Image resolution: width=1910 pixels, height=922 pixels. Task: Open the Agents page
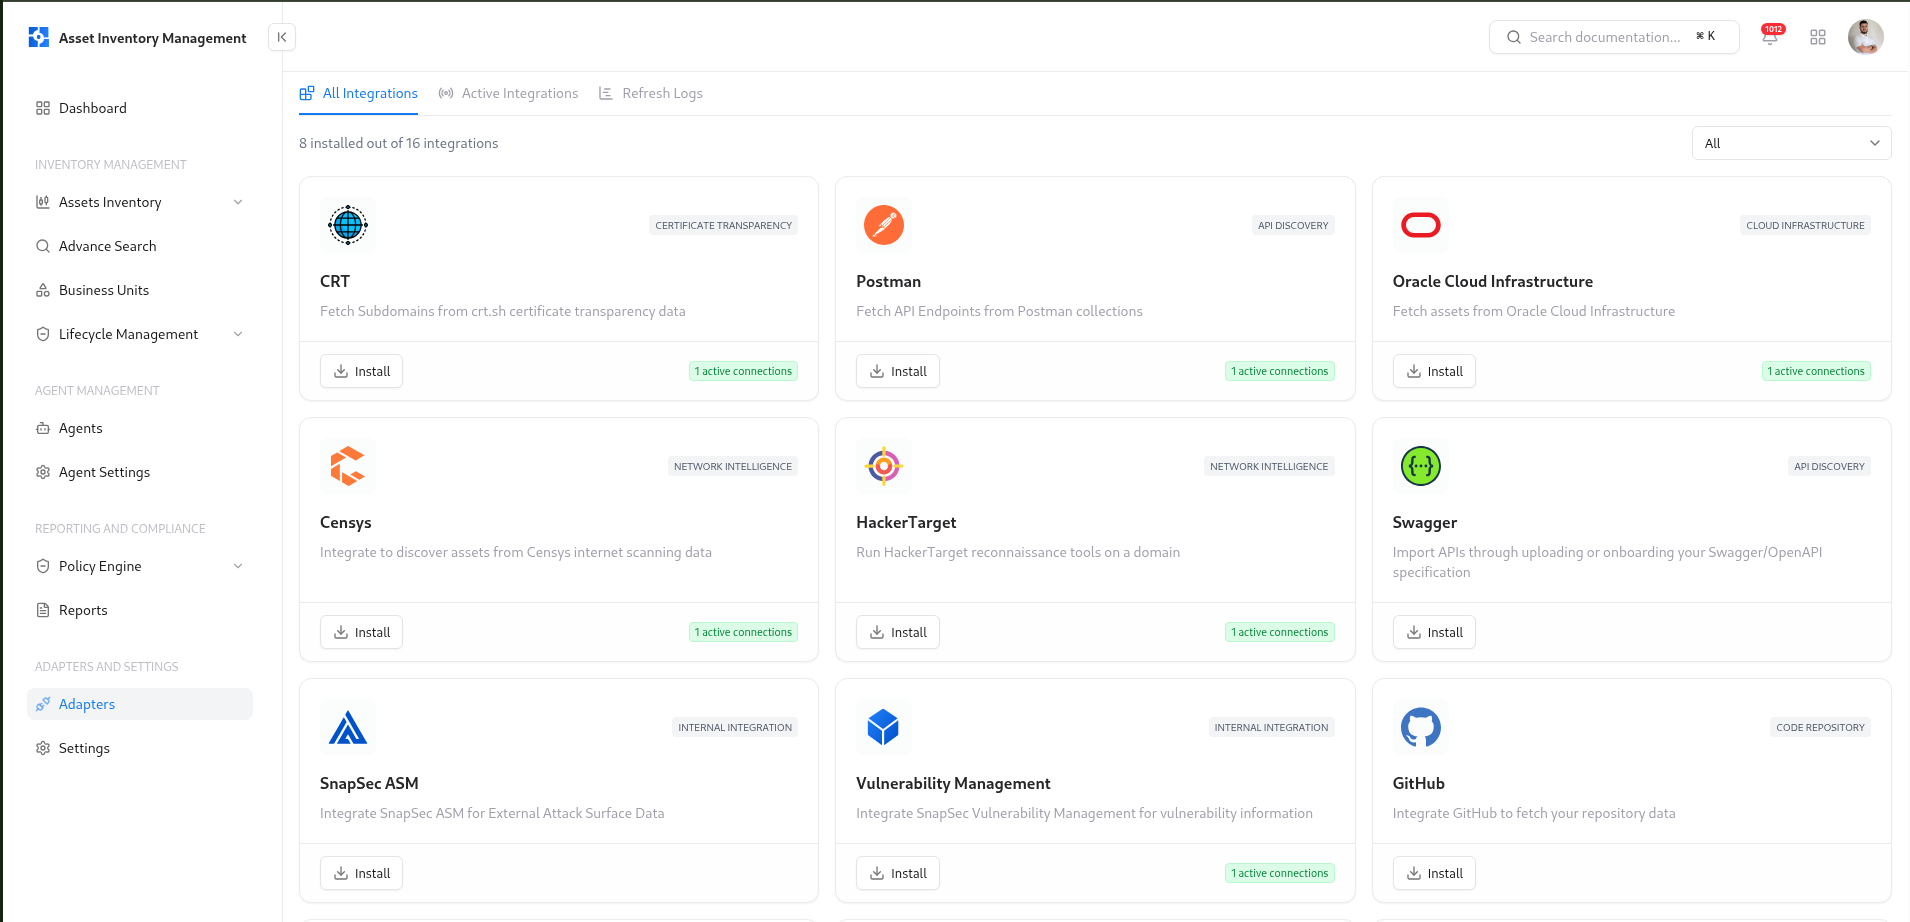pyautogui.click(x=140, y=428)
